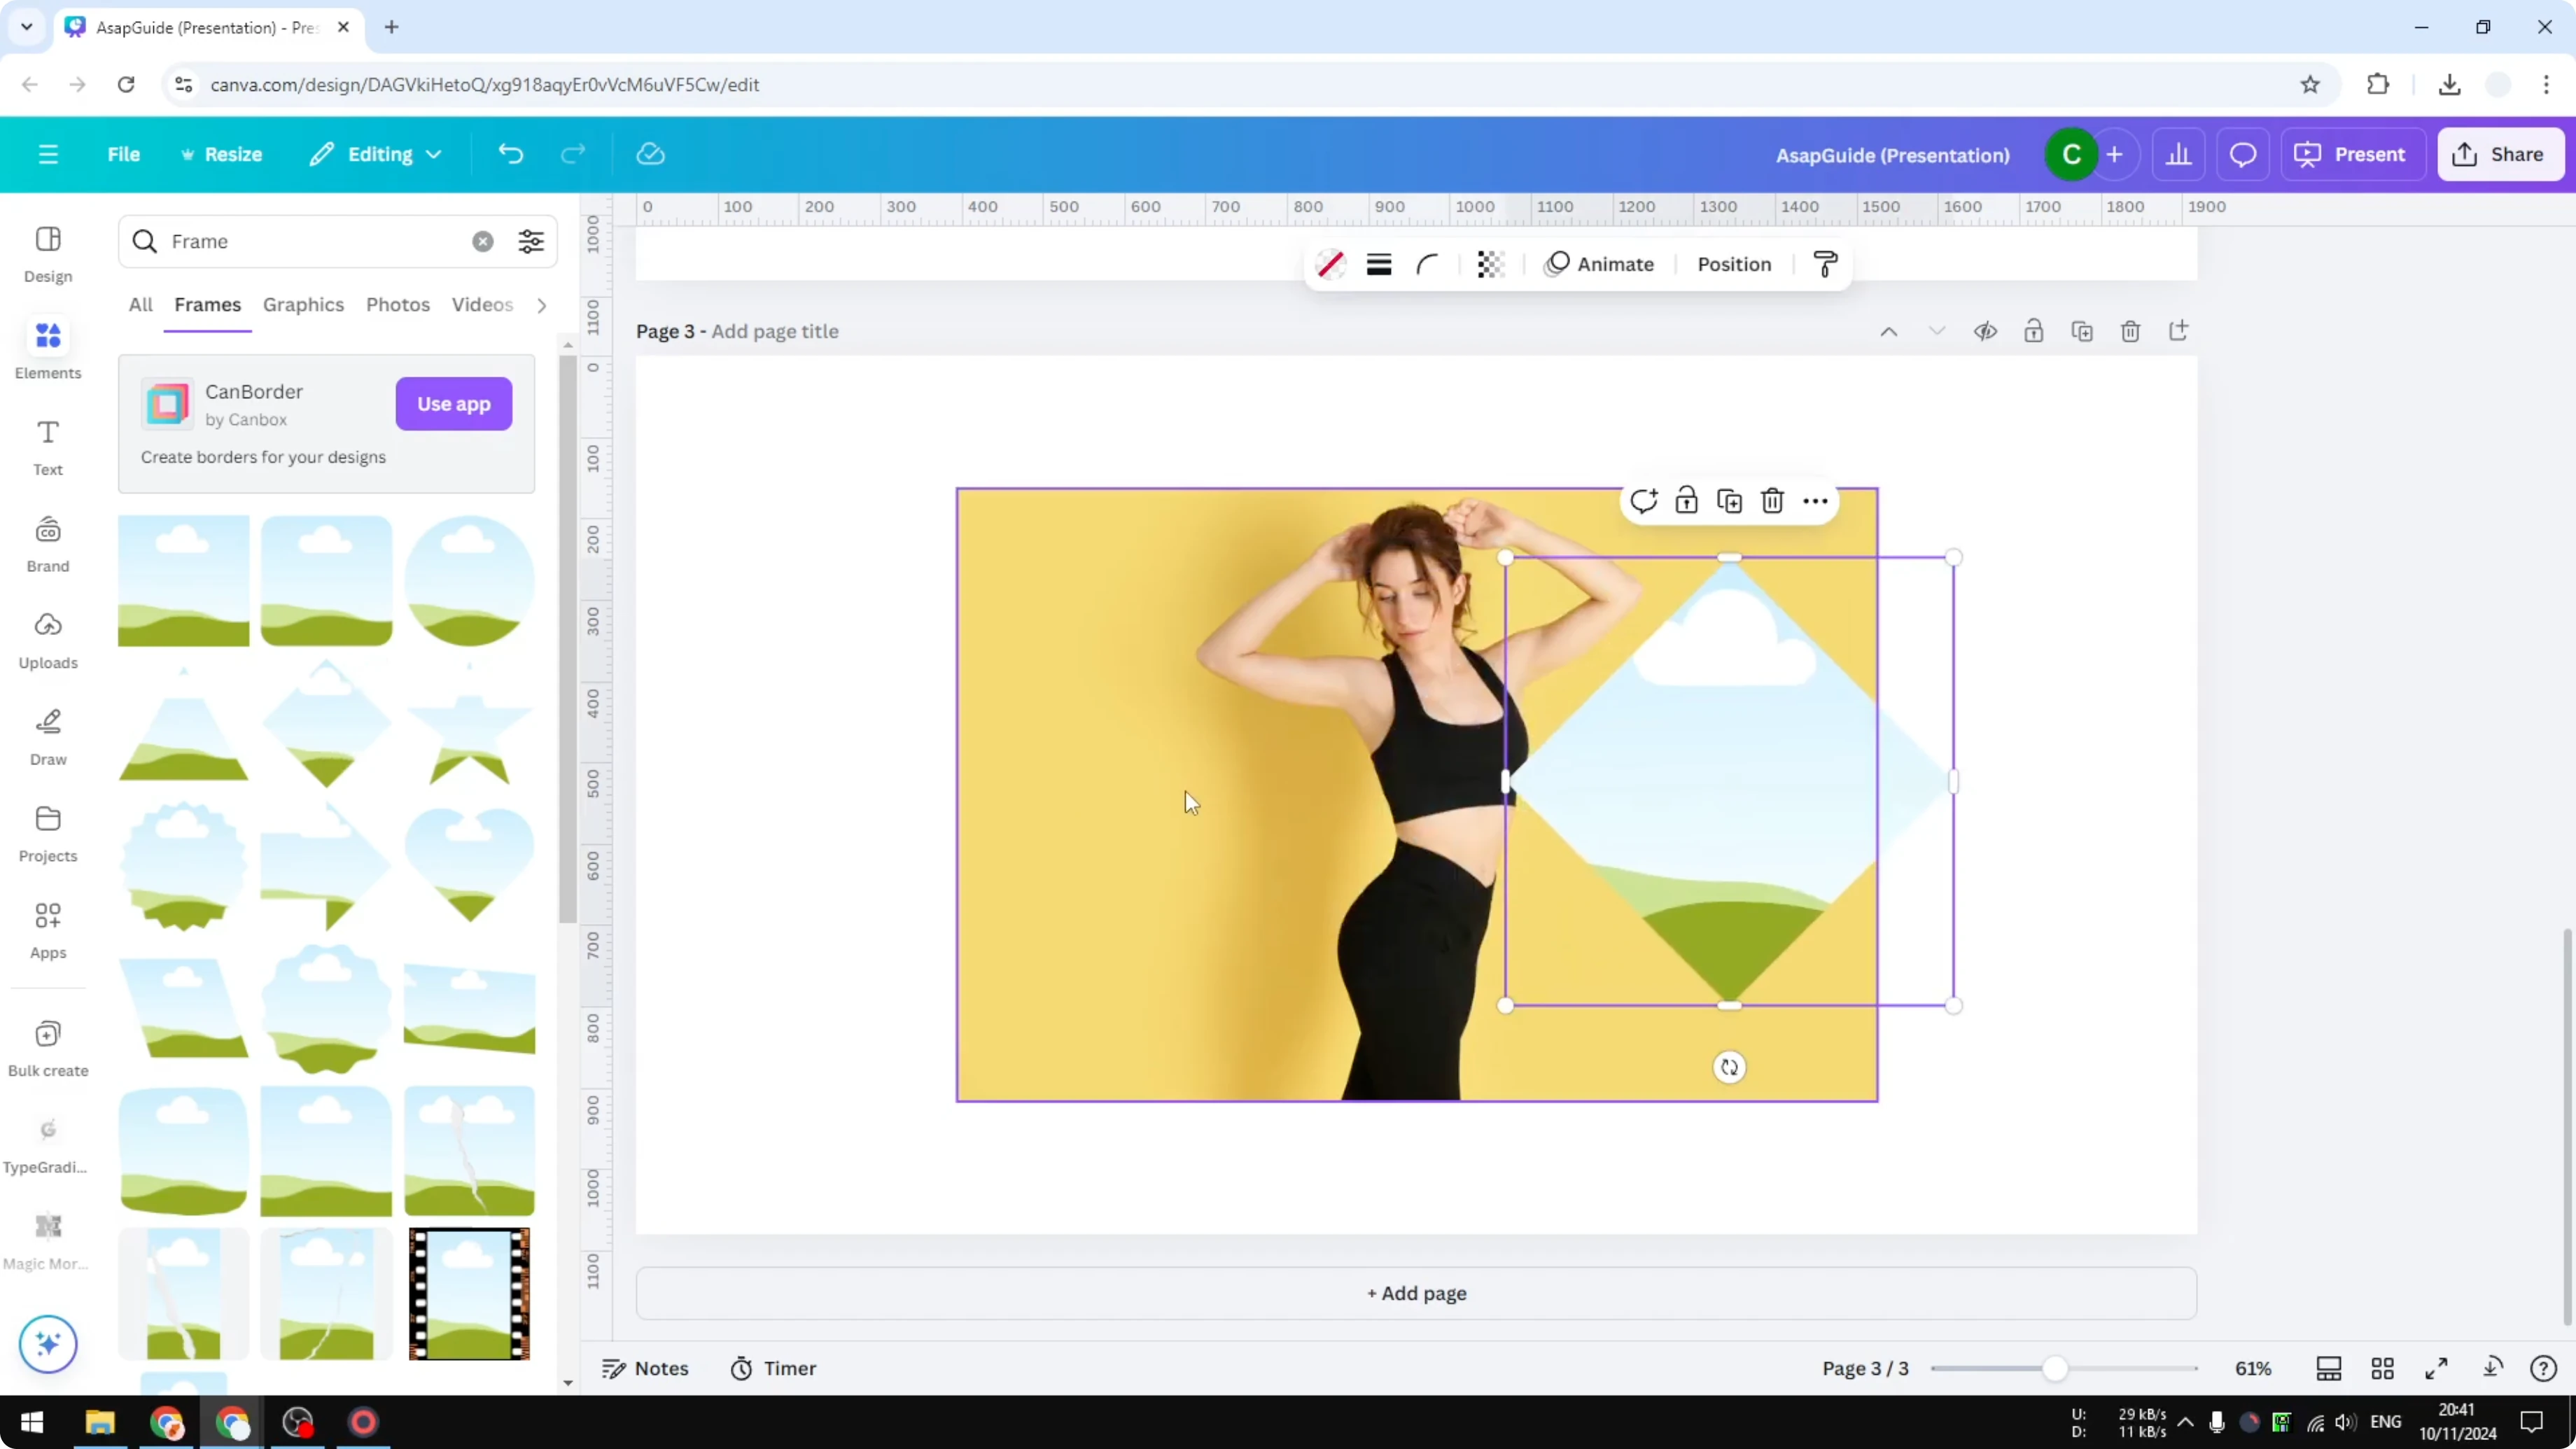Toggle search filters beside the Frame search box
Viewport: 2576px width, 1449px height.
[x=531, y=241]
